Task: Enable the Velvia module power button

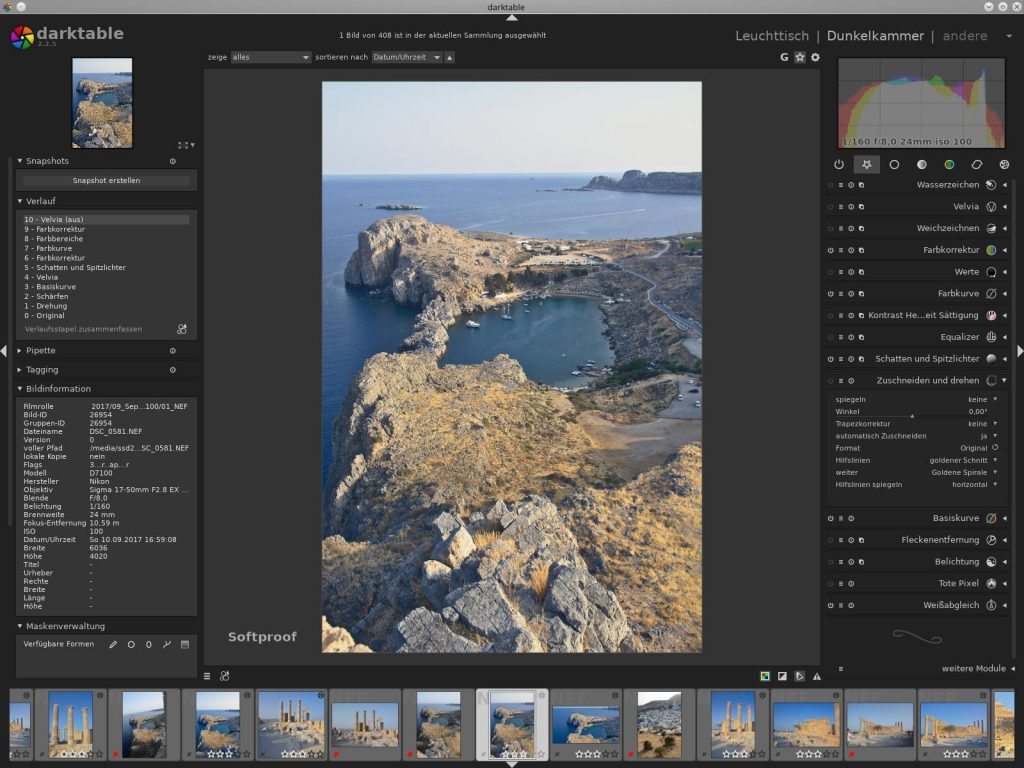Action: click(830, 207)
